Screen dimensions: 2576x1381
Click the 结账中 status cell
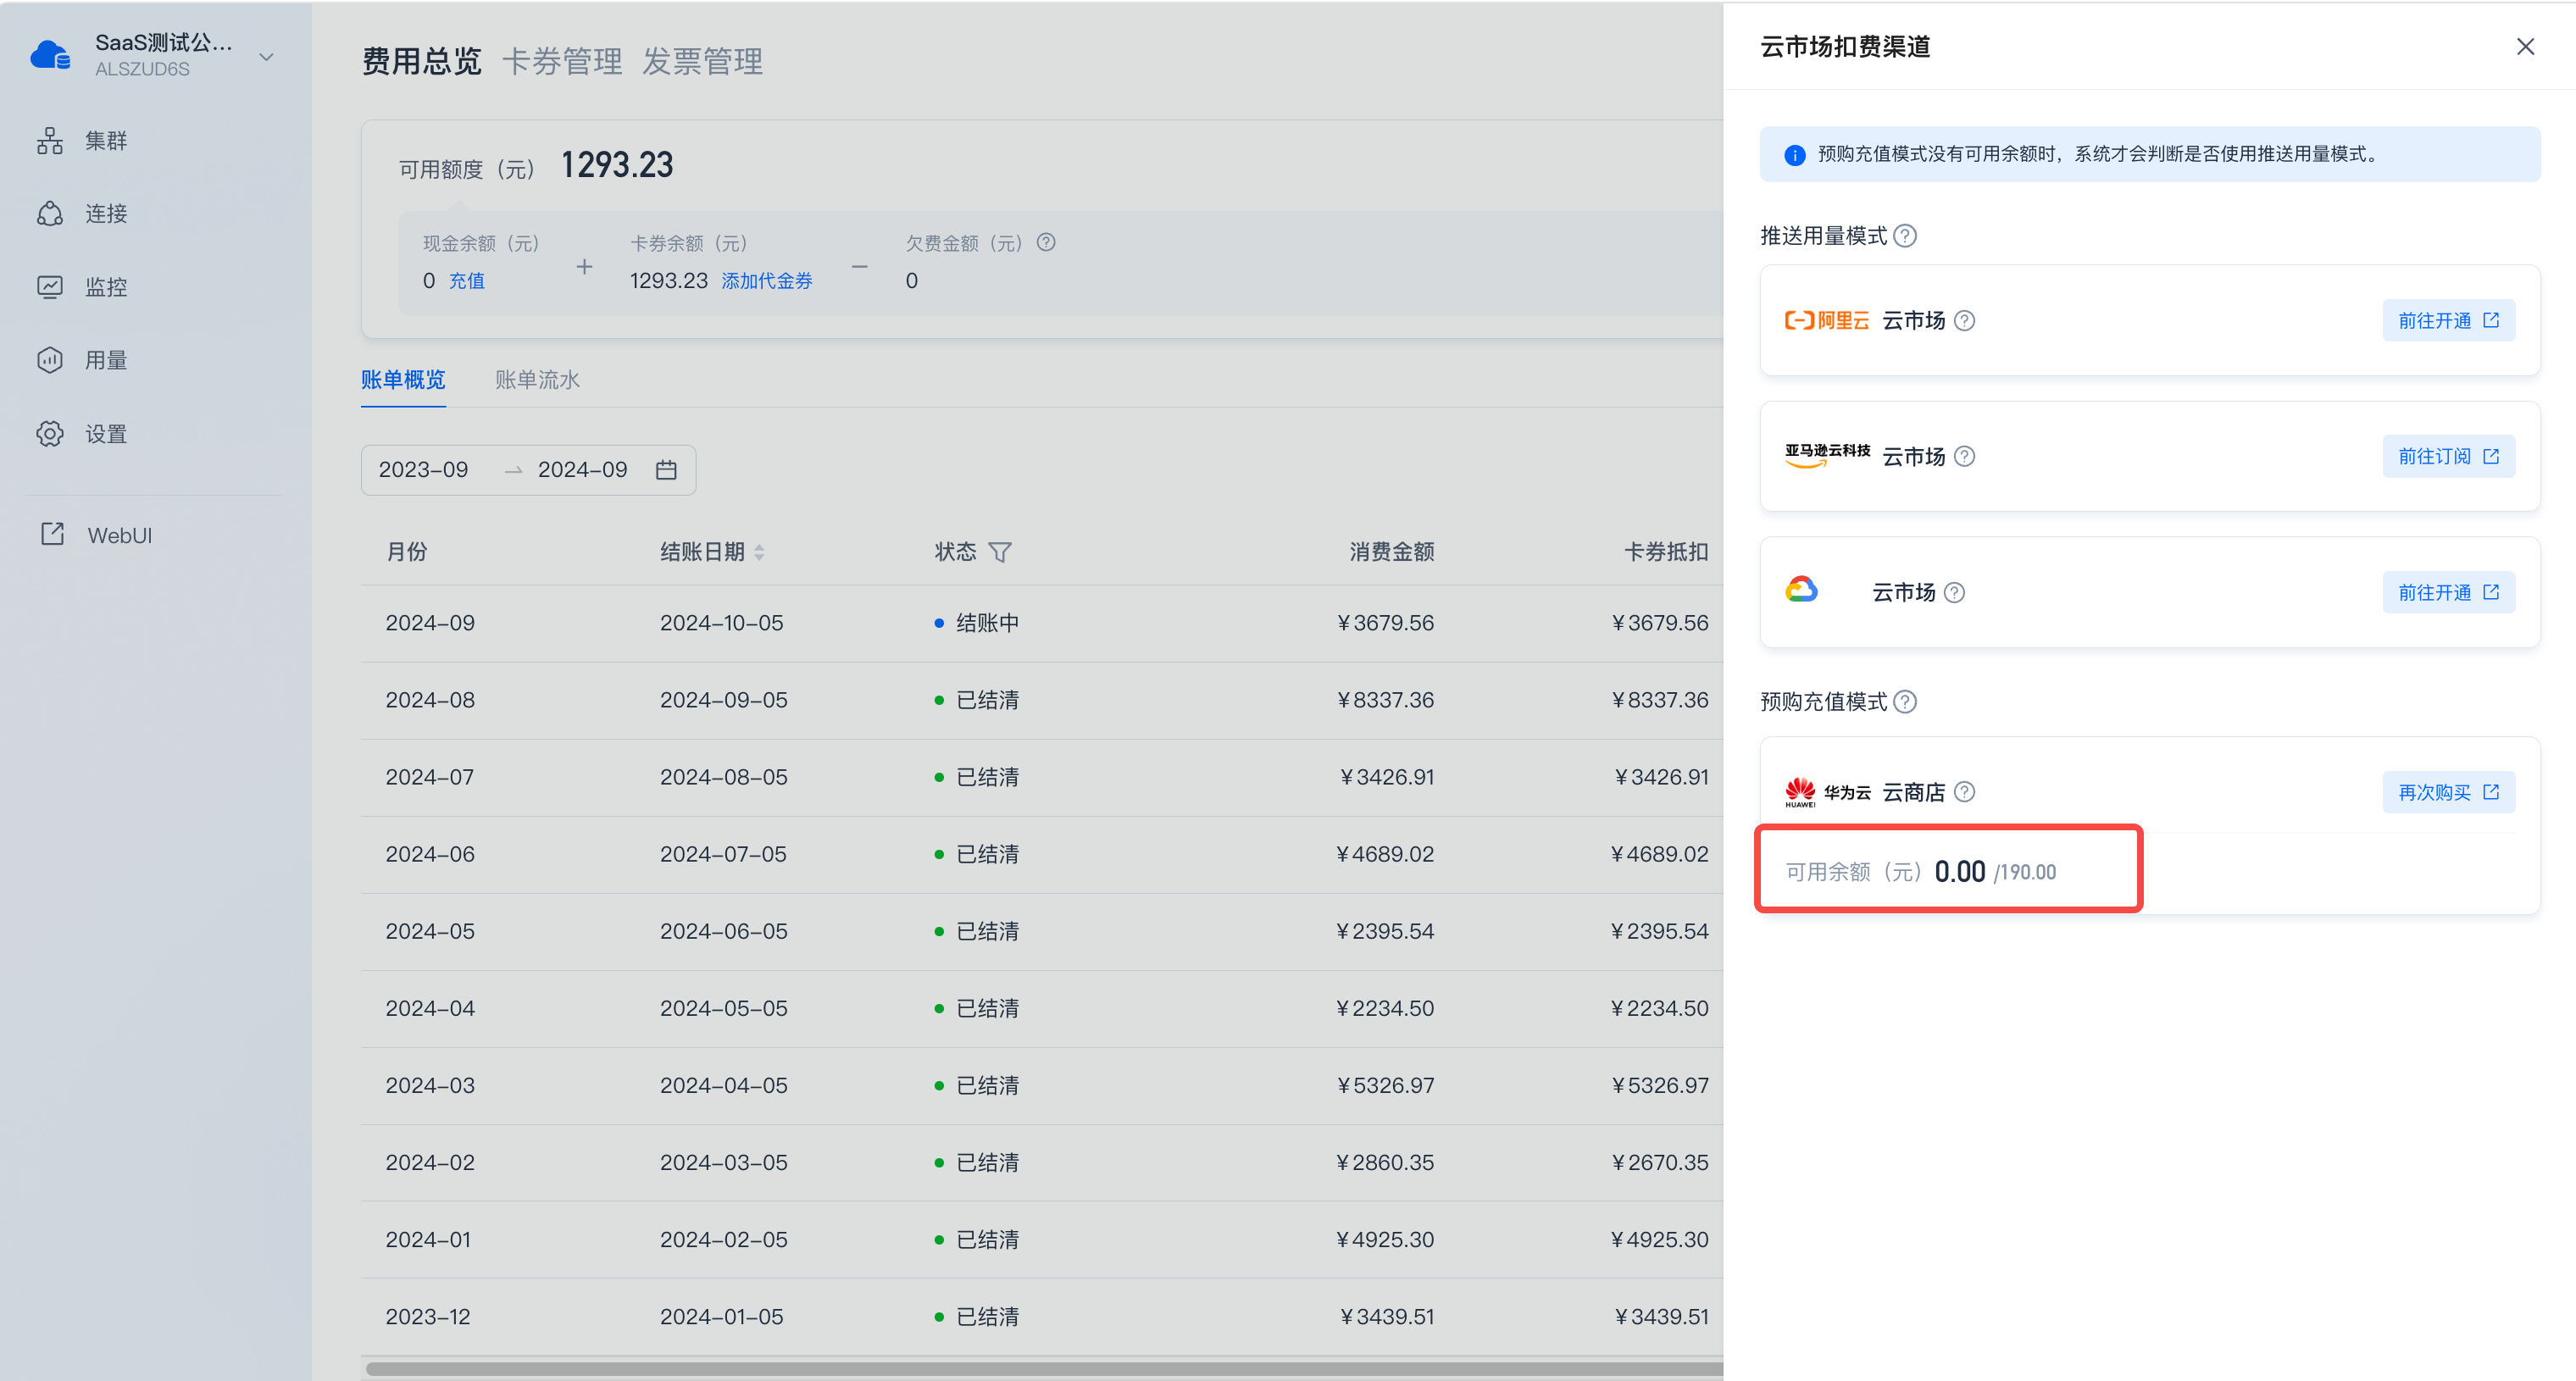click(x=976, y=623)
